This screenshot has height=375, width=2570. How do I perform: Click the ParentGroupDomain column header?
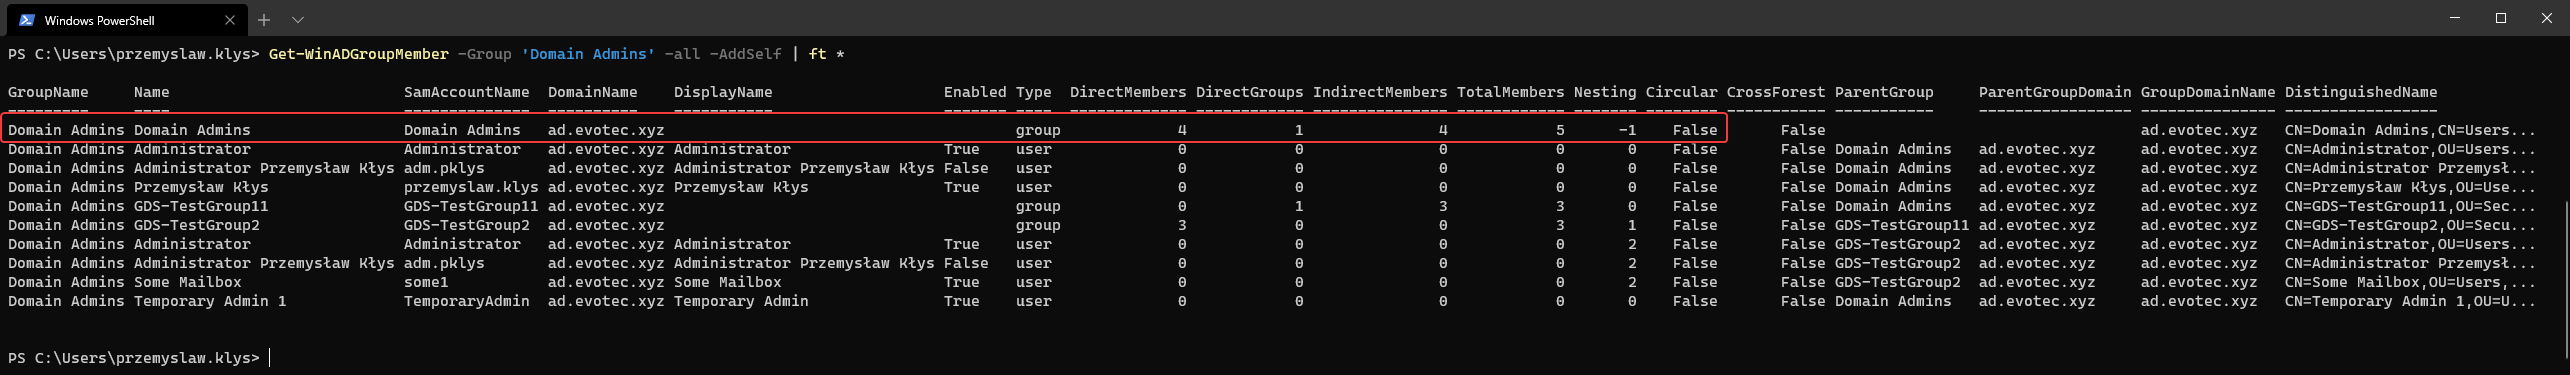coord(2055,92)
